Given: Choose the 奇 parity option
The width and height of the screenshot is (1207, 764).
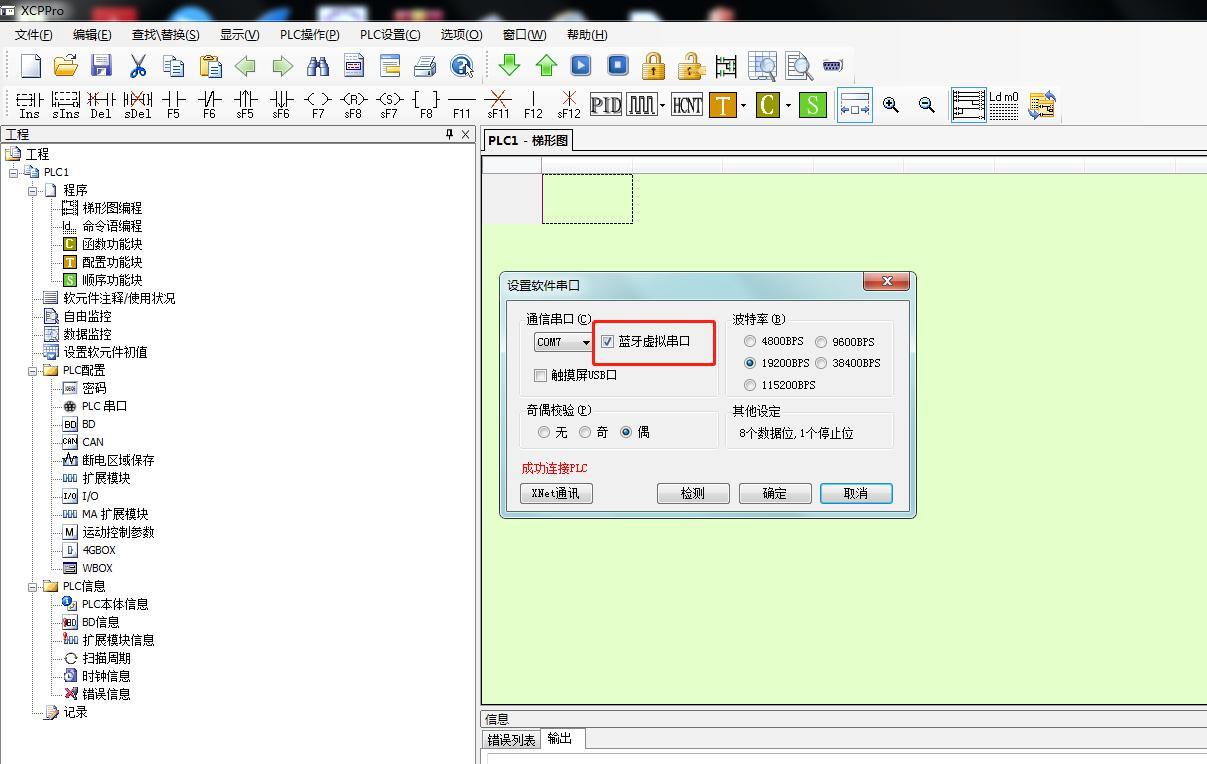Looking at the screenshot, I should 585,433.
